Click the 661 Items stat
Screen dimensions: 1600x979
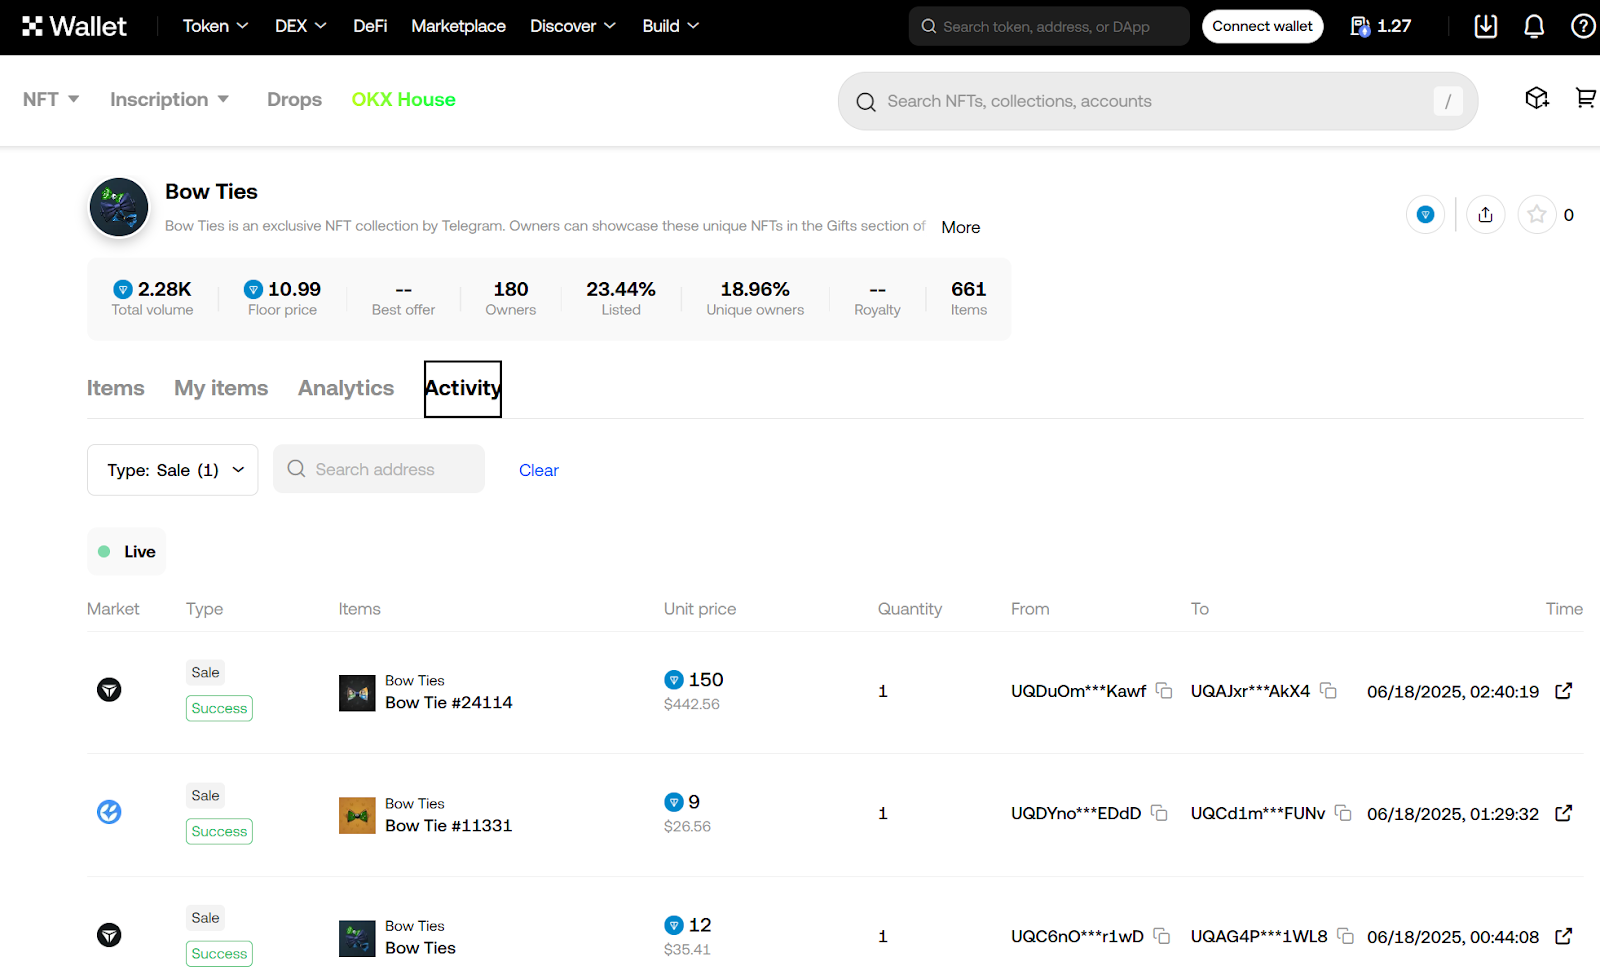[x=968, y=298]
